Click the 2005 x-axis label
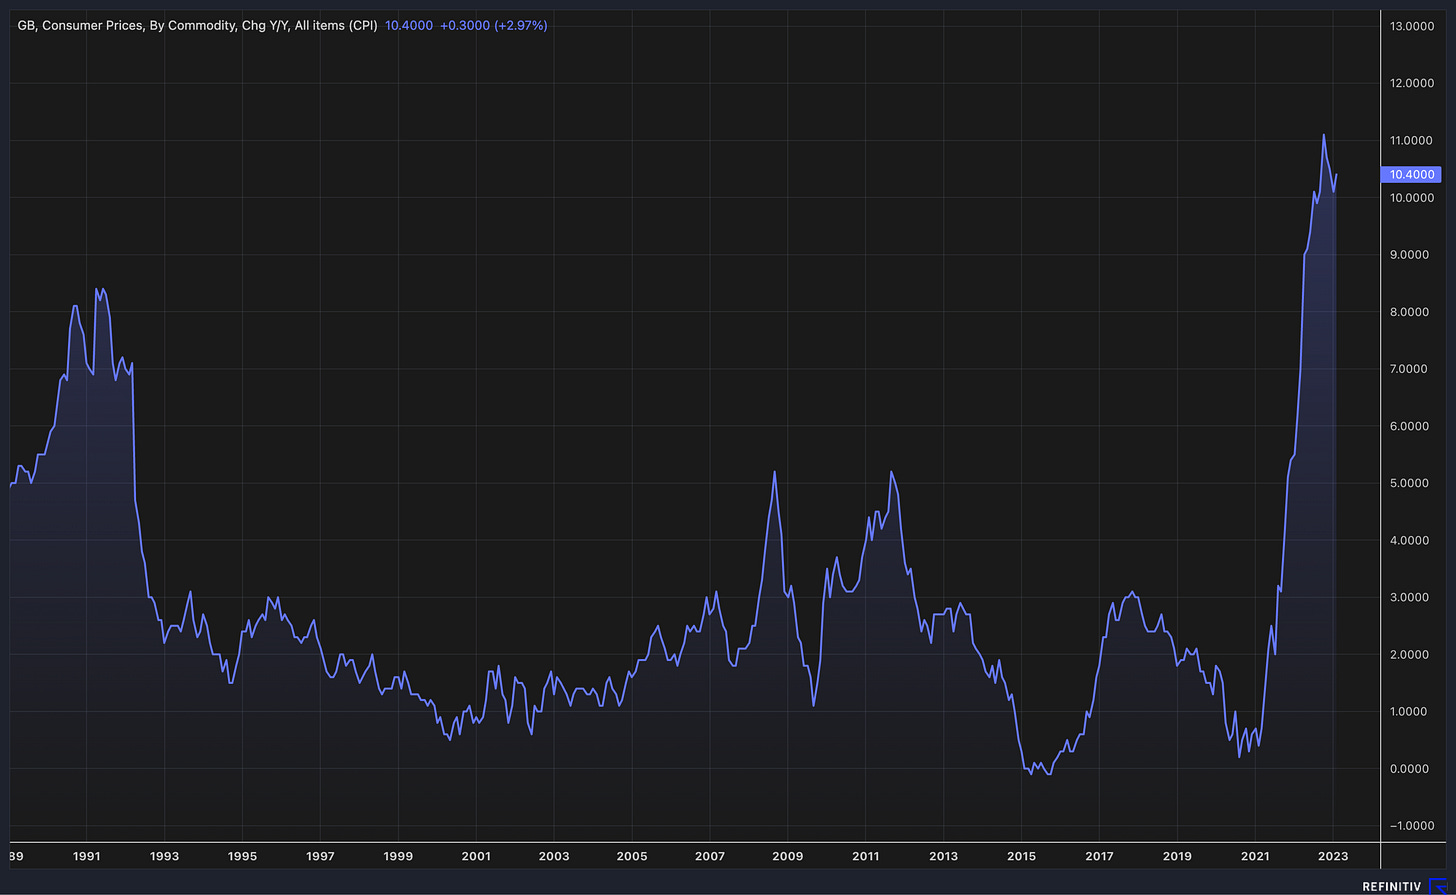Viewport: 1456px width, 895px height. (x=632, y=856)
